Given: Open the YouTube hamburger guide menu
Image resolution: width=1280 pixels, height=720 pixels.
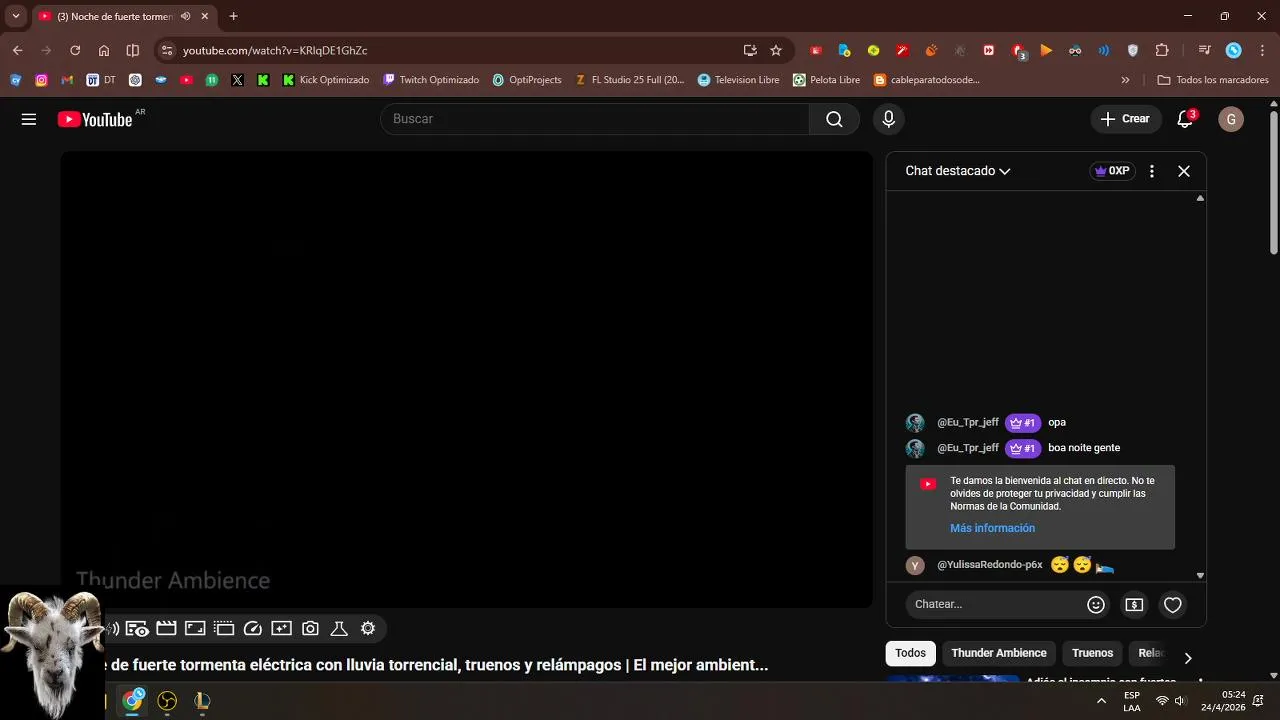Looking at the screenshot, I should click(29, 119).
